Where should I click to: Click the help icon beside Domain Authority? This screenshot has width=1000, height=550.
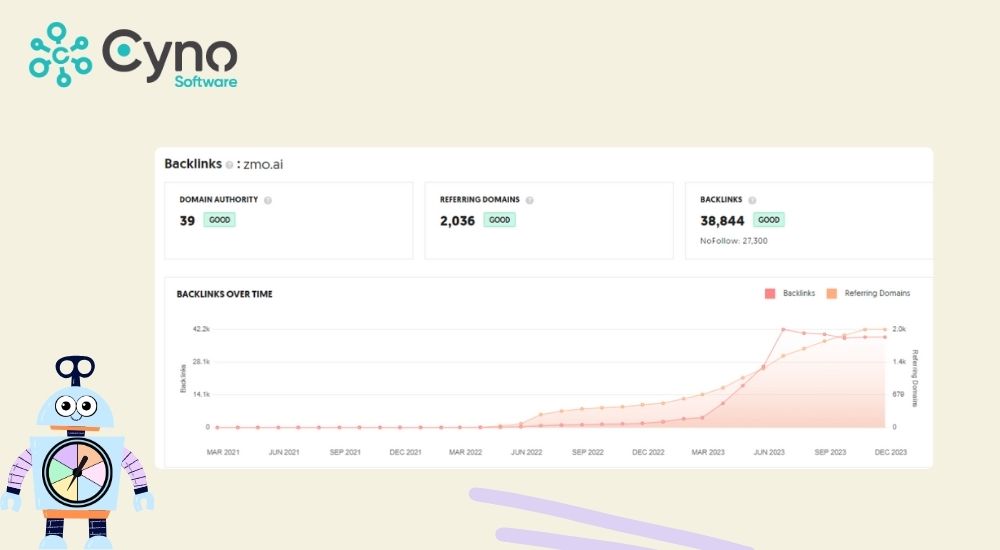[x=268, y=200]
